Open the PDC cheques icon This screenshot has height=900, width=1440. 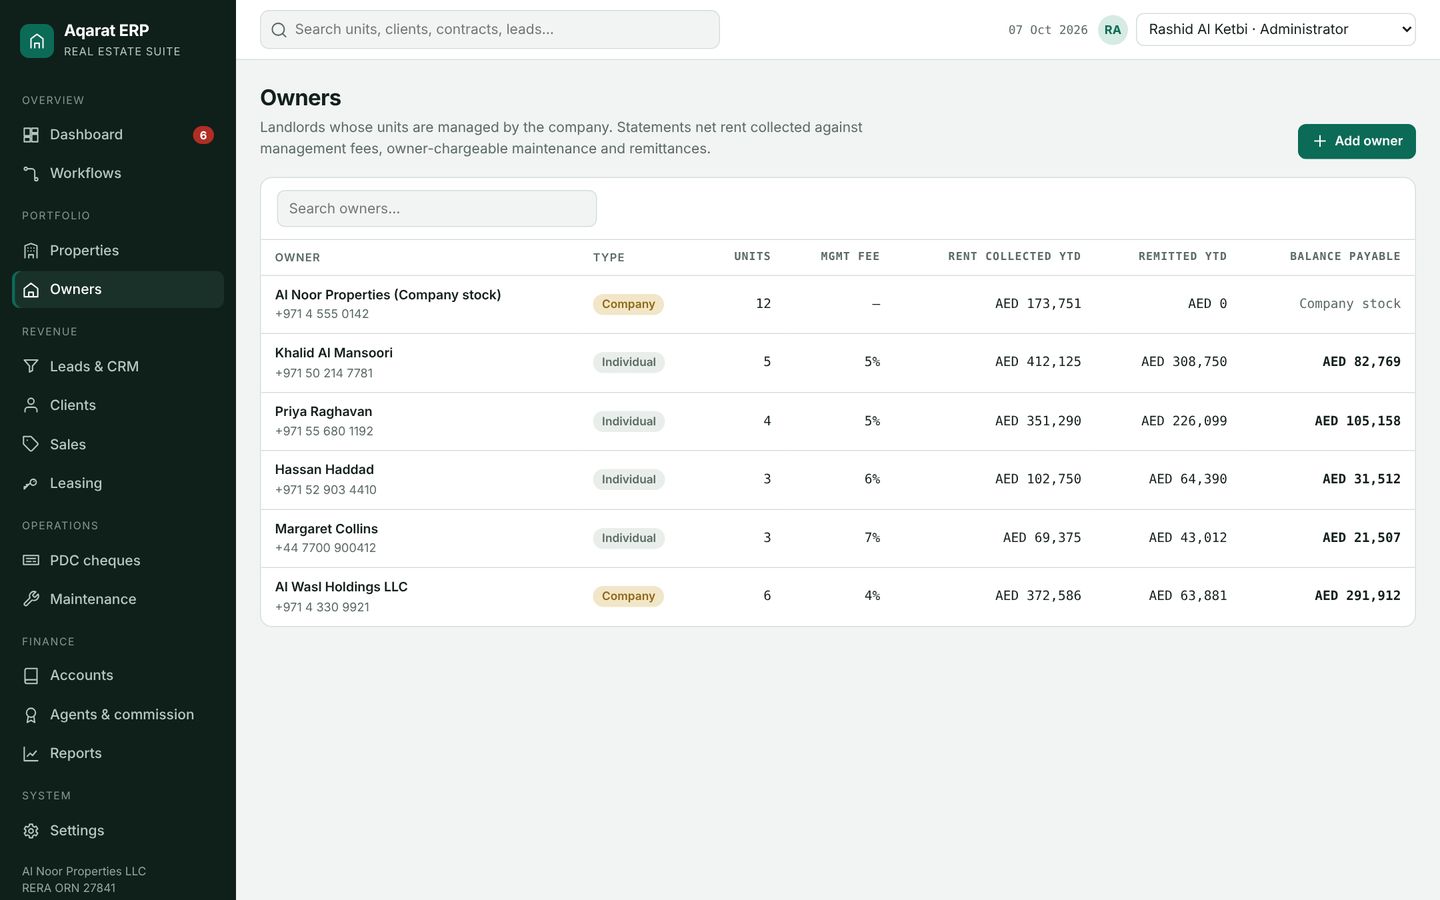click(31, 560)
